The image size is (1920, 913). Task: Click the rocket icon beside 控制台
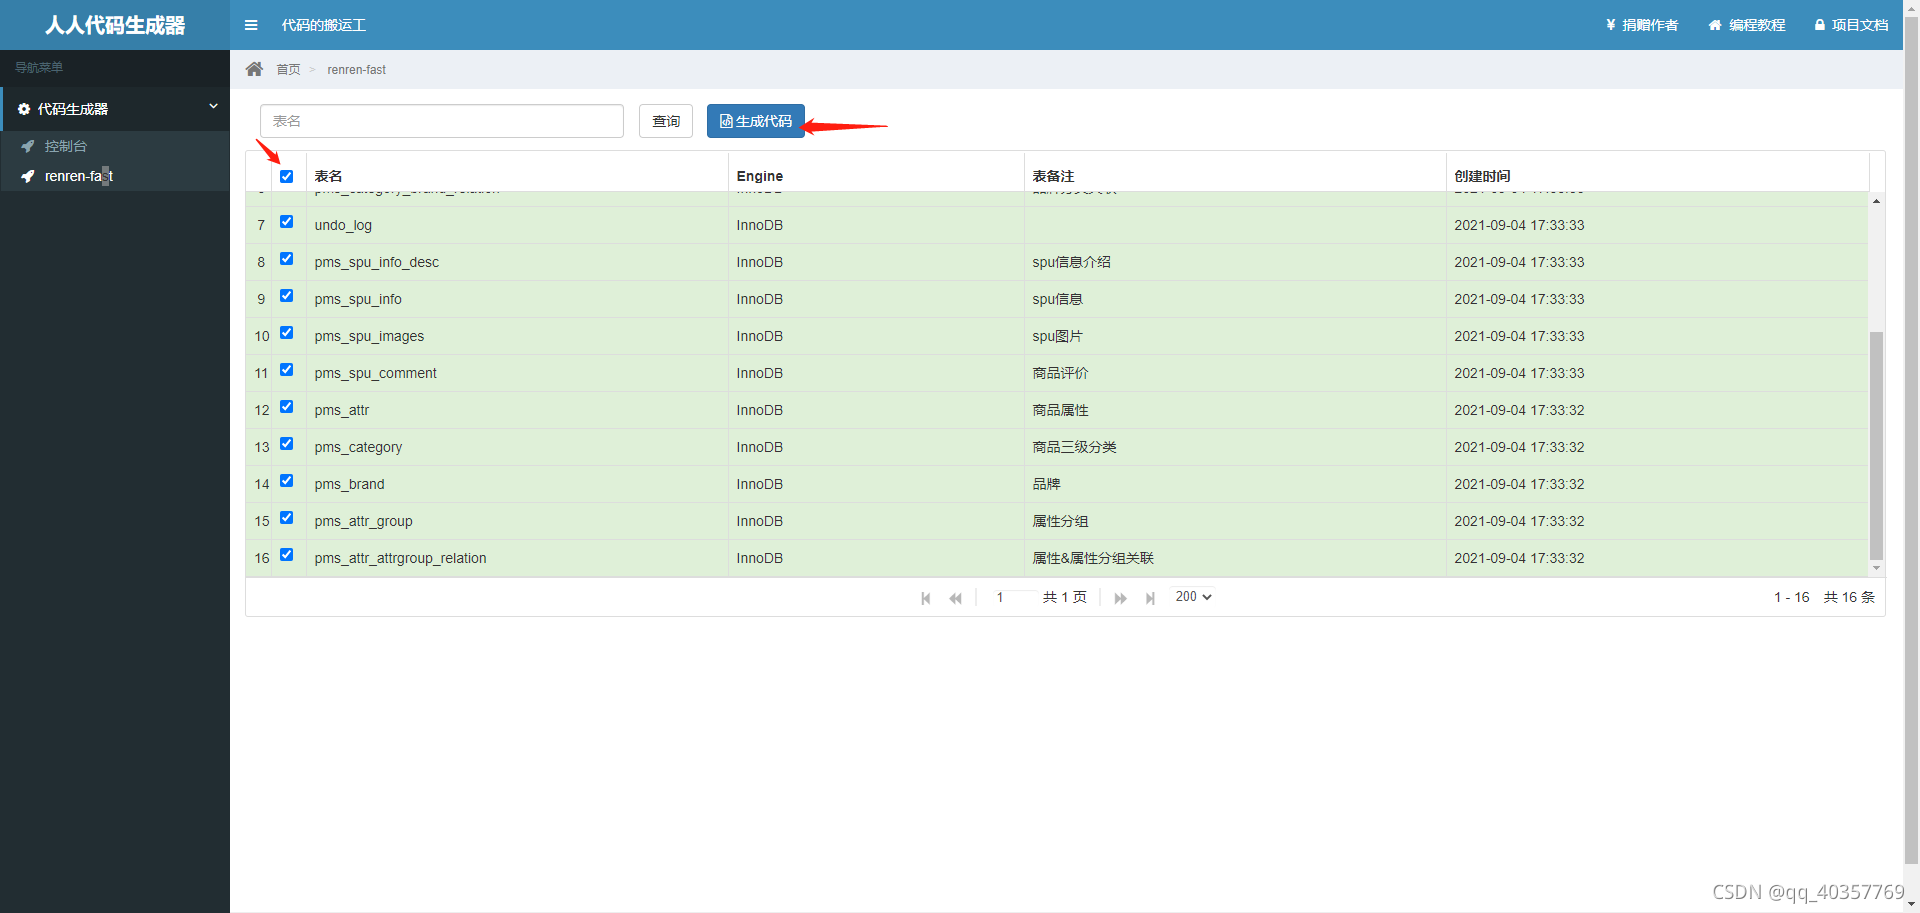click(28, 146)
